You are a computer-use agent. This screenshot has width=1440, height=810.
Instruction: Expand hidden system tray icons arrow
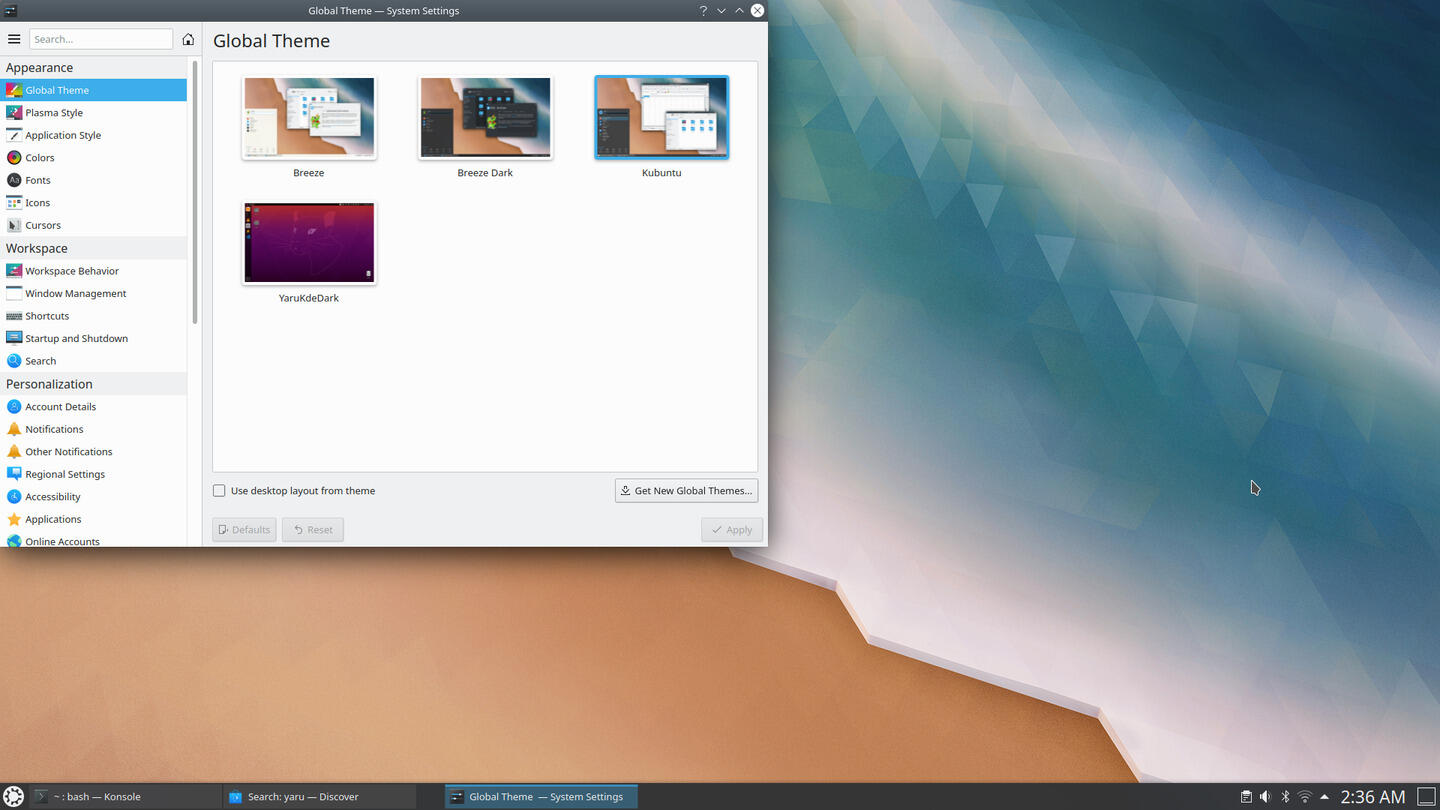click(1324, 797)
